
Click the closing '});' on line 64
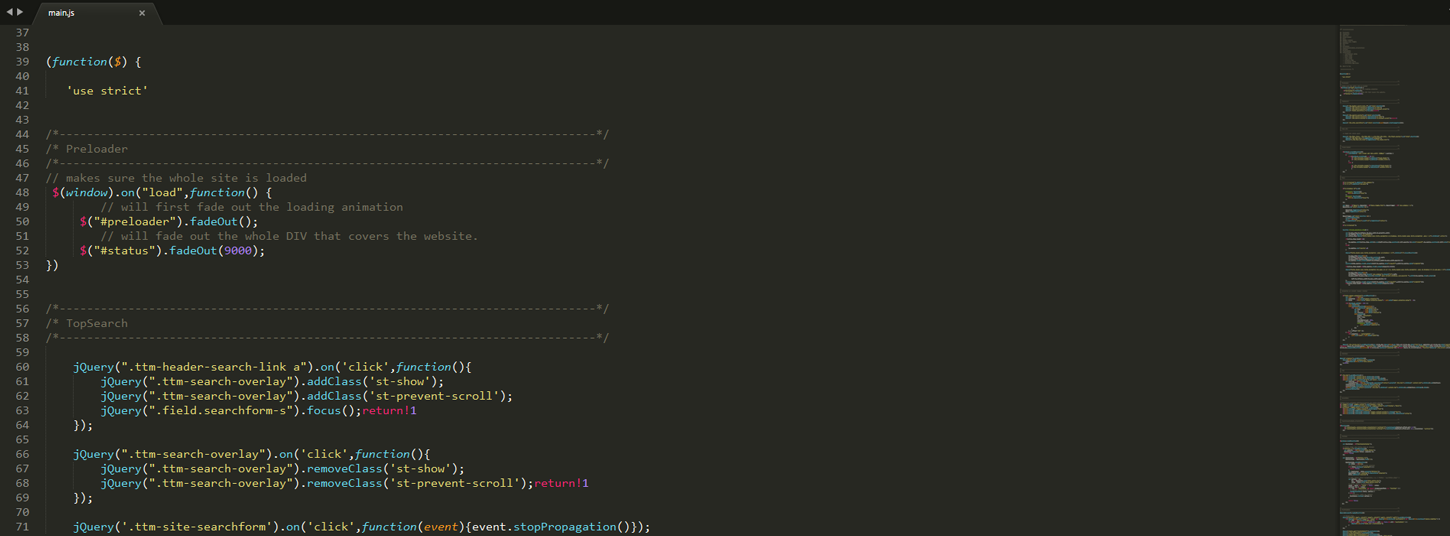click(83, 425)
